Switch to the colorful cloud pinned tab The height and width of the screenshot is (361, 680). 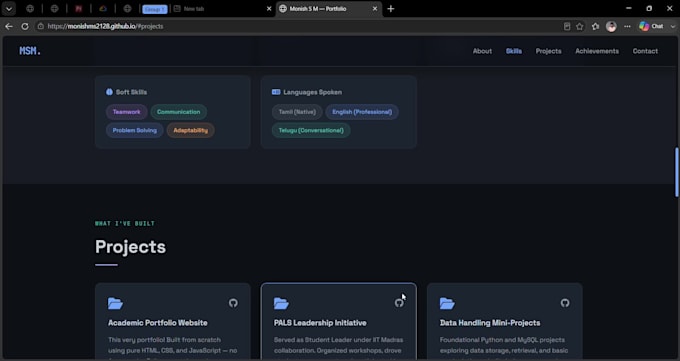tap(103, 9)
